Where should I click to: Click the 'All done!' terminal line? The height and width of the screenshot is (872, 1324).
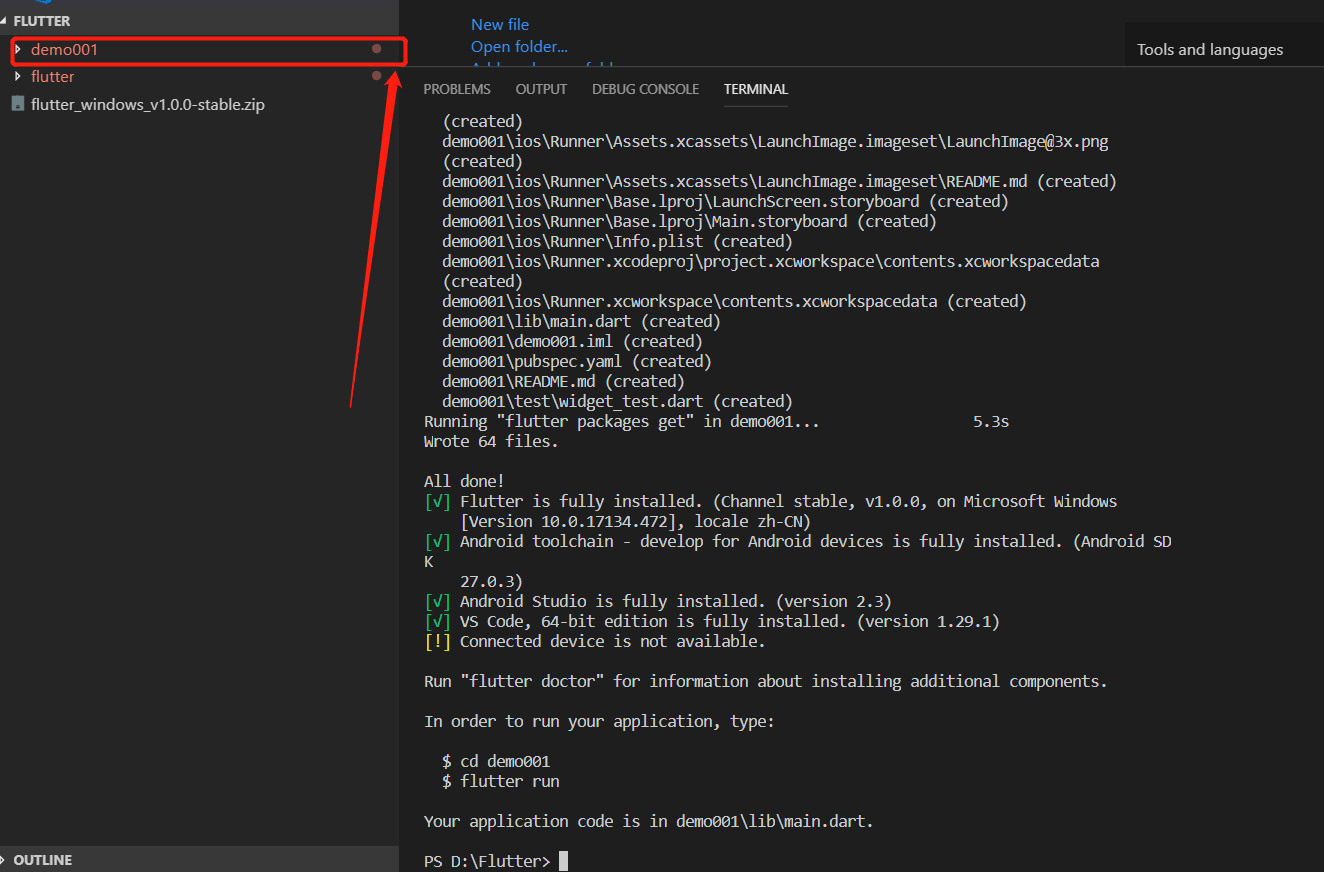click(x=464, y=481)
